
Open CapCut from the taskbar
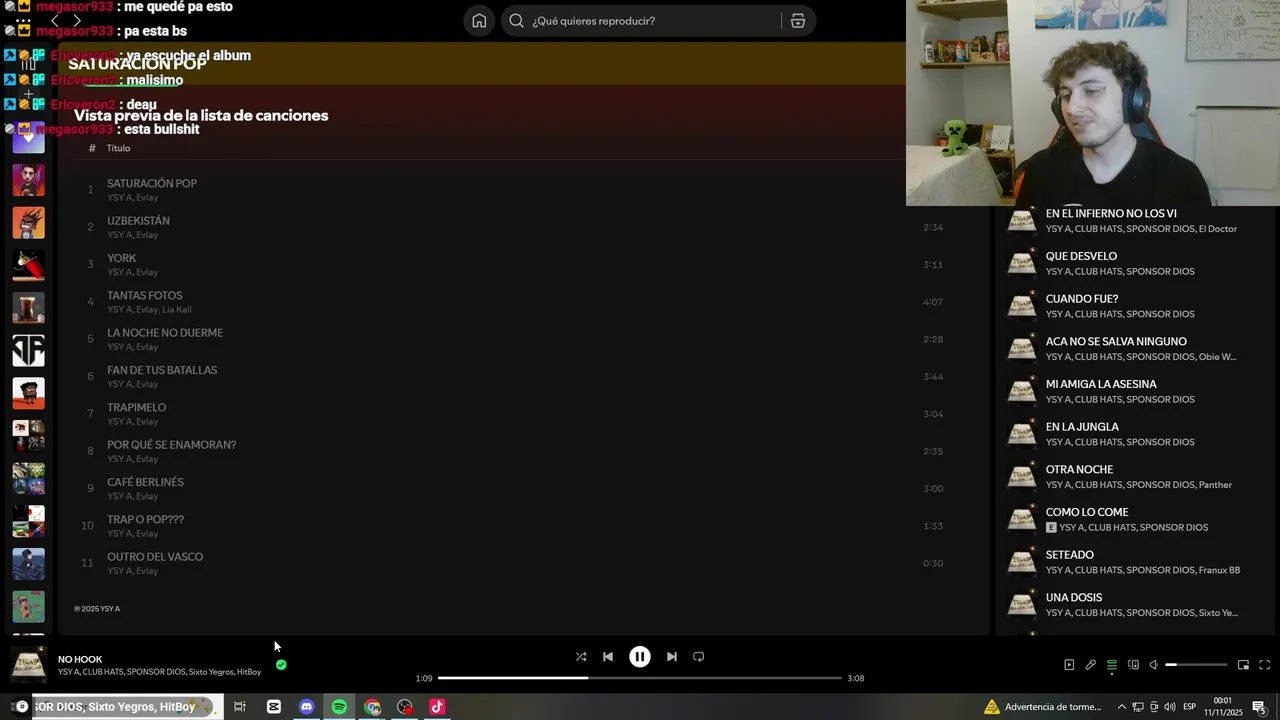pos(274,707)
